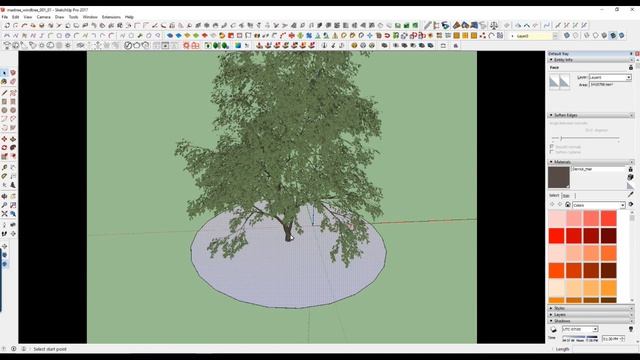Select the Select arrow tool
The height and width of the screenshot is (360, 640).
[x=4, y=73]
